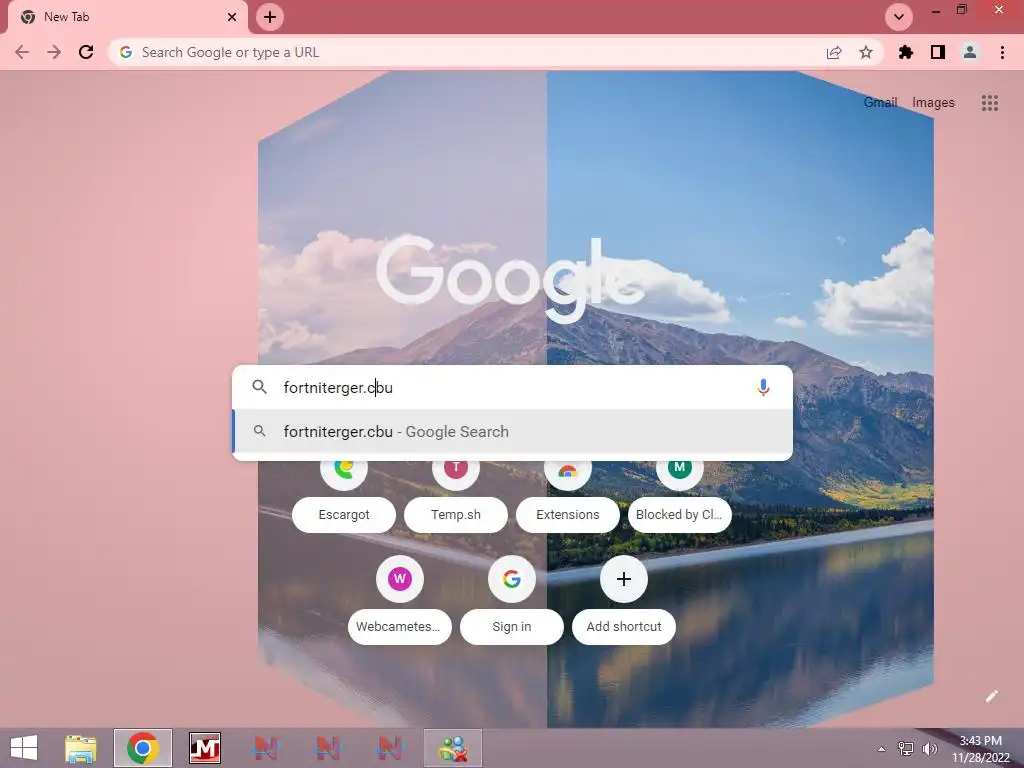Screen dimensions: 1024x768
Task: Close the New Tab tab
Action: click(x=232, y=17)
